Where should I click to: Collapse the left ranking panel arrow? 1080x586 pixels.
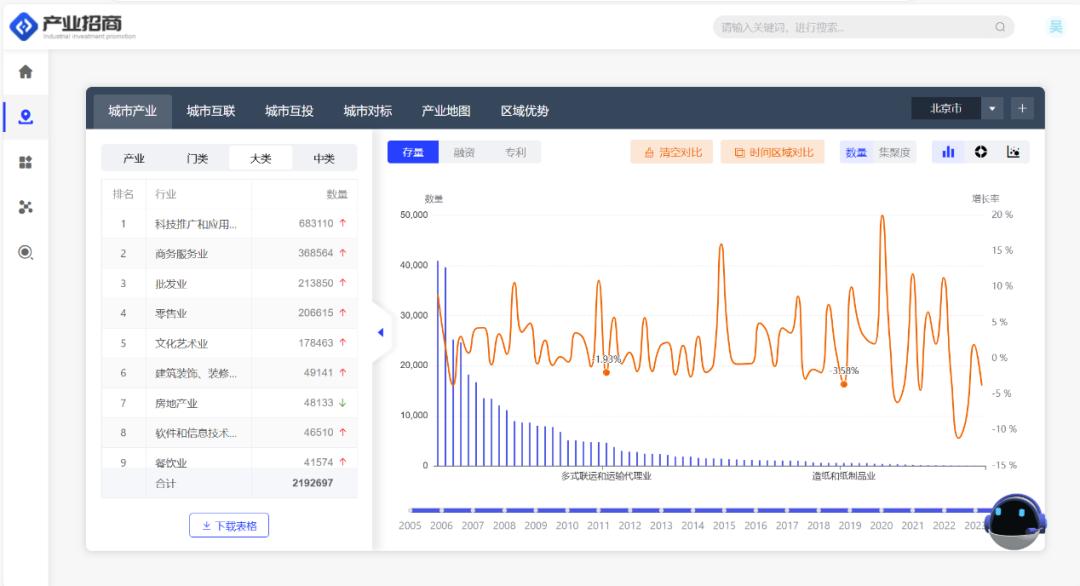click(x=380, y=332)
